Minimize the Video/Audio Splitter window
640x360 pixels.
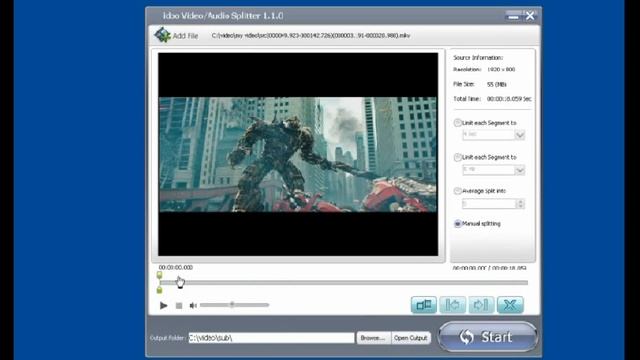click(x=513, y=16)
